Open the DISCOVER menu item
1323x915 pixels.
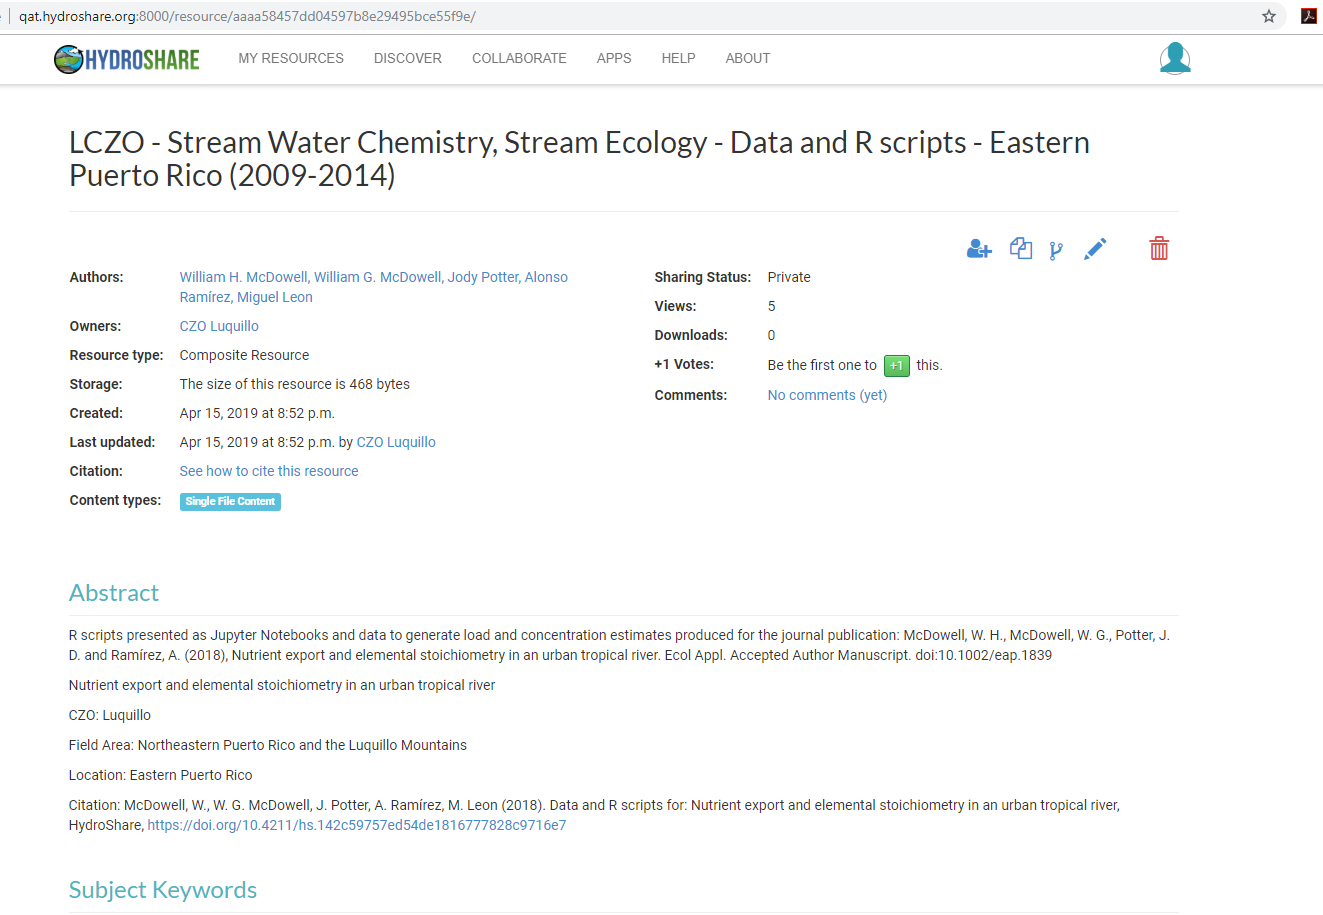pos(407,58)
